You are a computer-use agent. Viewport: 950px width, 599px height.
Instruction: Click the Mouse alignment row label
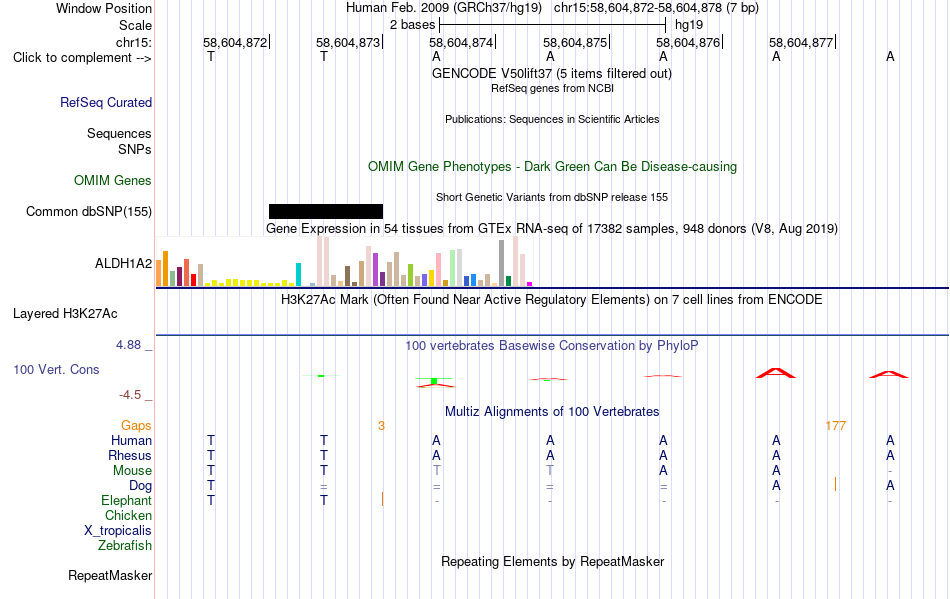132,471
